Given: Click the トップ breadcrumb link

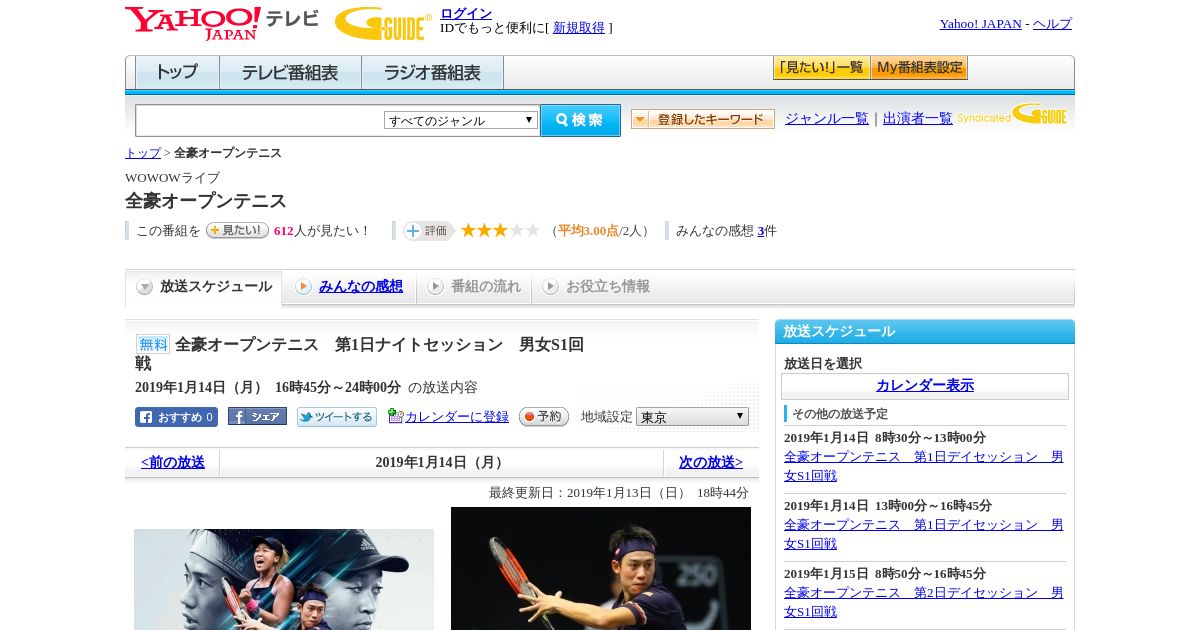Looking at the screenshot, I should 142,153.
